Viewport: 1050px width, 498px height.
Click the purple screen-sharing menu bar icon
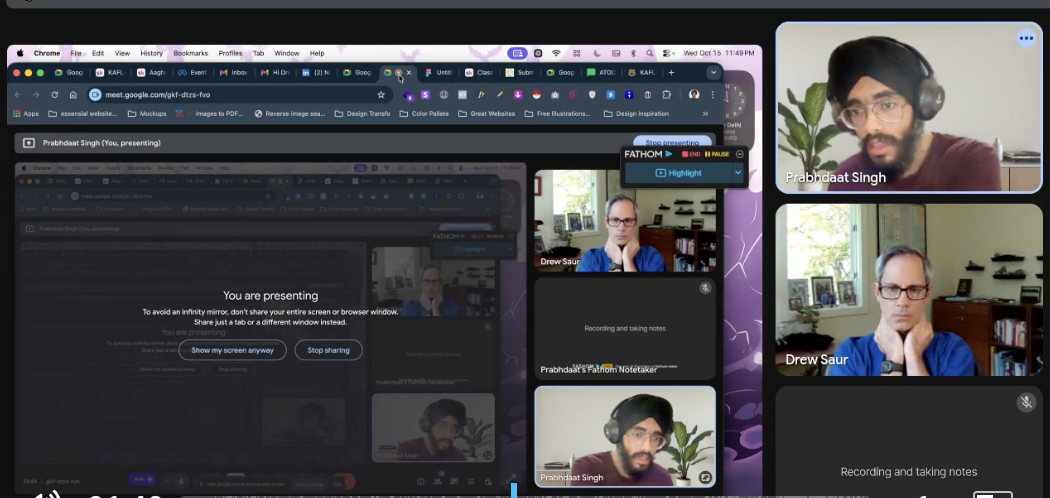click(516, 54)
